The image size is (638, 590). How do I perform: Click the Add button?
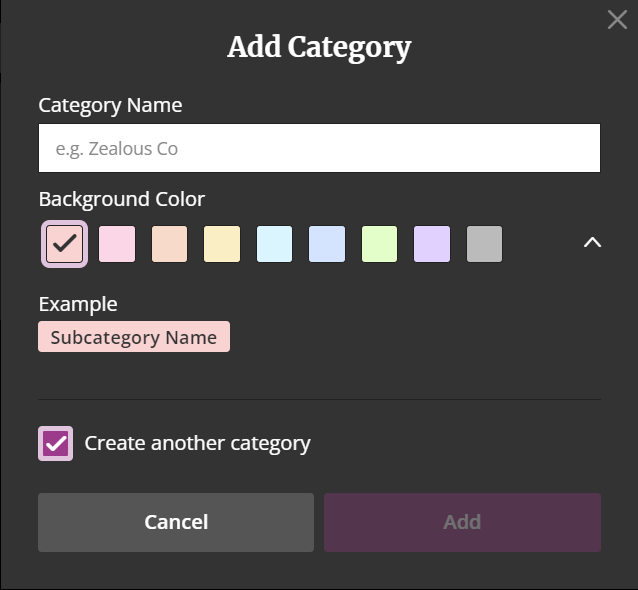462,522
